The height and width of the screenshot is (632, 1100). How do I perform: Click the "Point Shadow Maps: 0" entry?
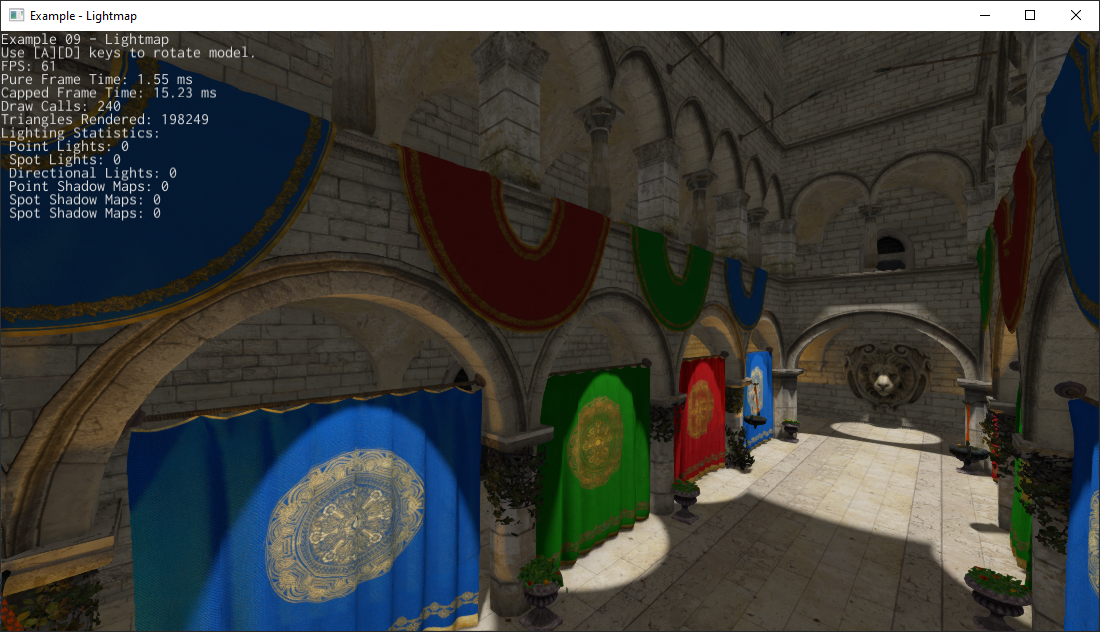88,186
